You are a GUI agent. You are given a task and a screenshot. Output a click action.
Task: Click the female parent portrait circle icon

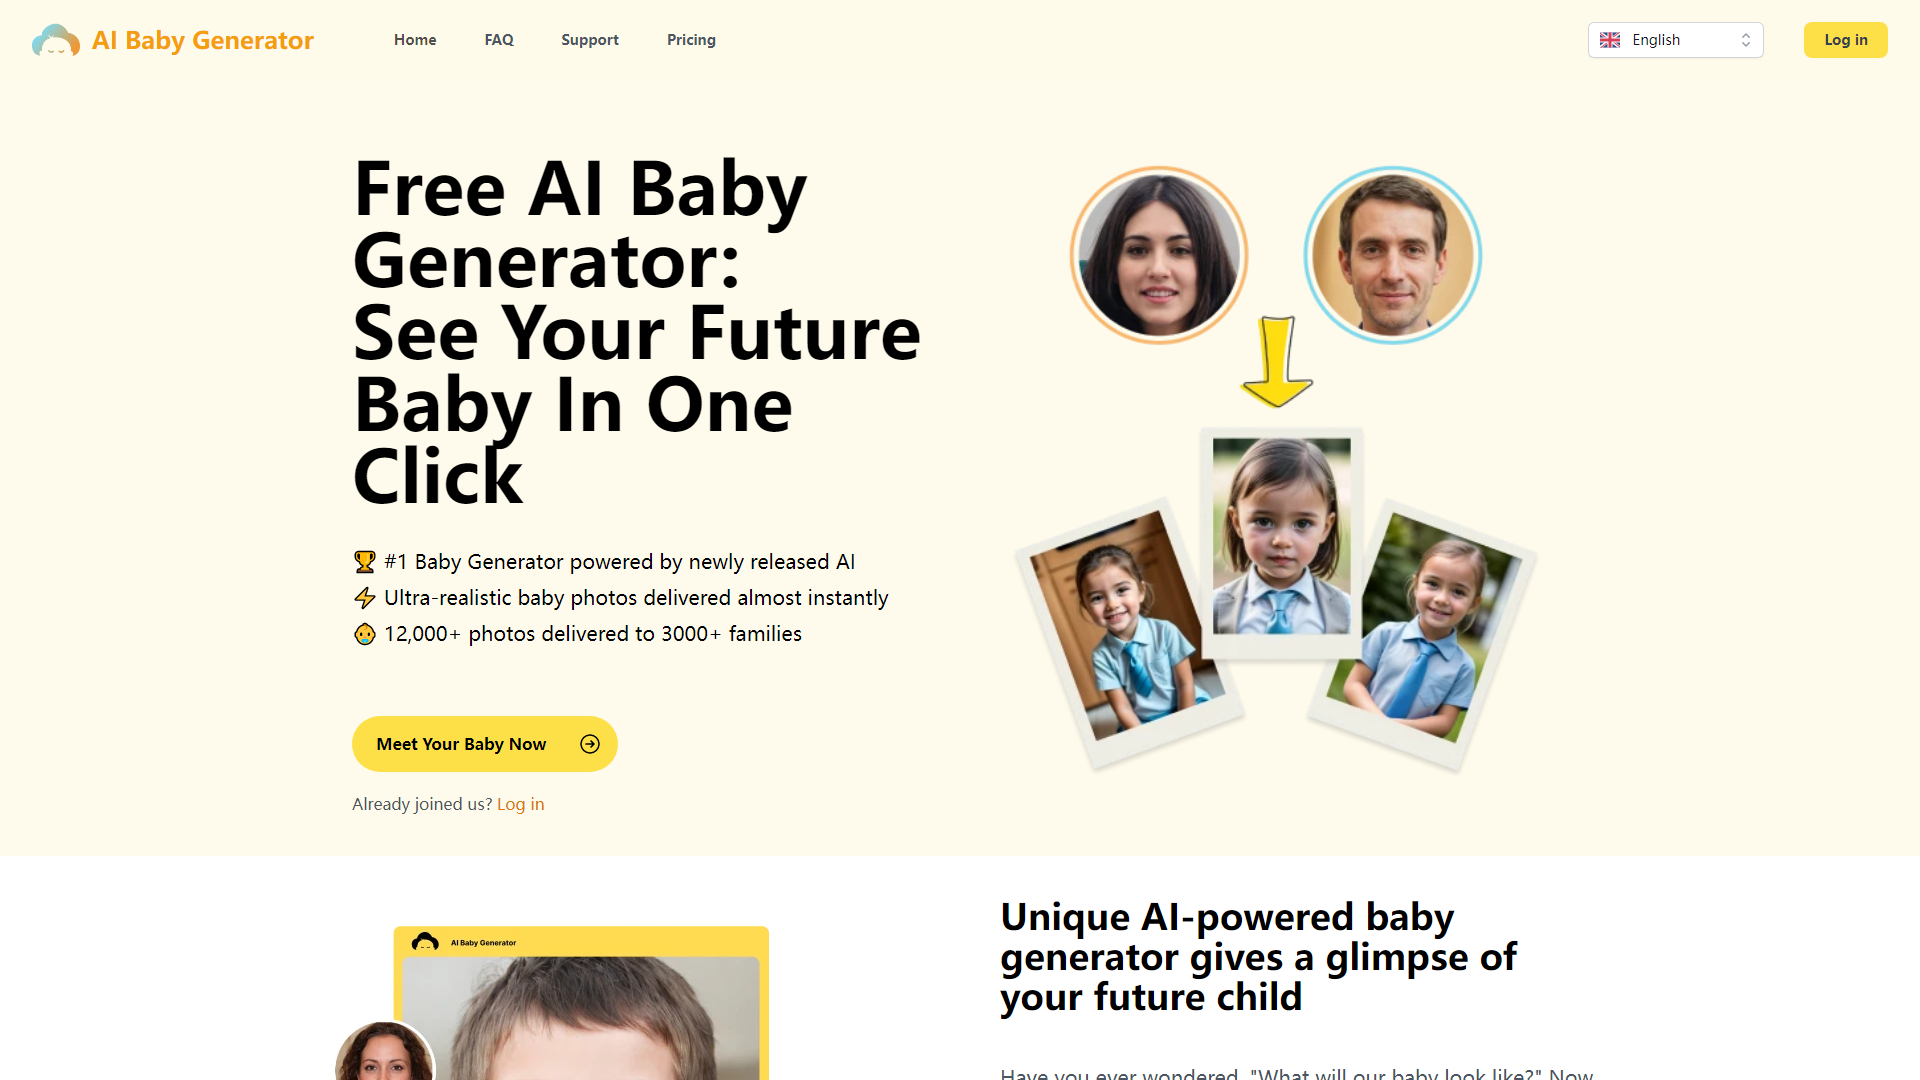1158,253
